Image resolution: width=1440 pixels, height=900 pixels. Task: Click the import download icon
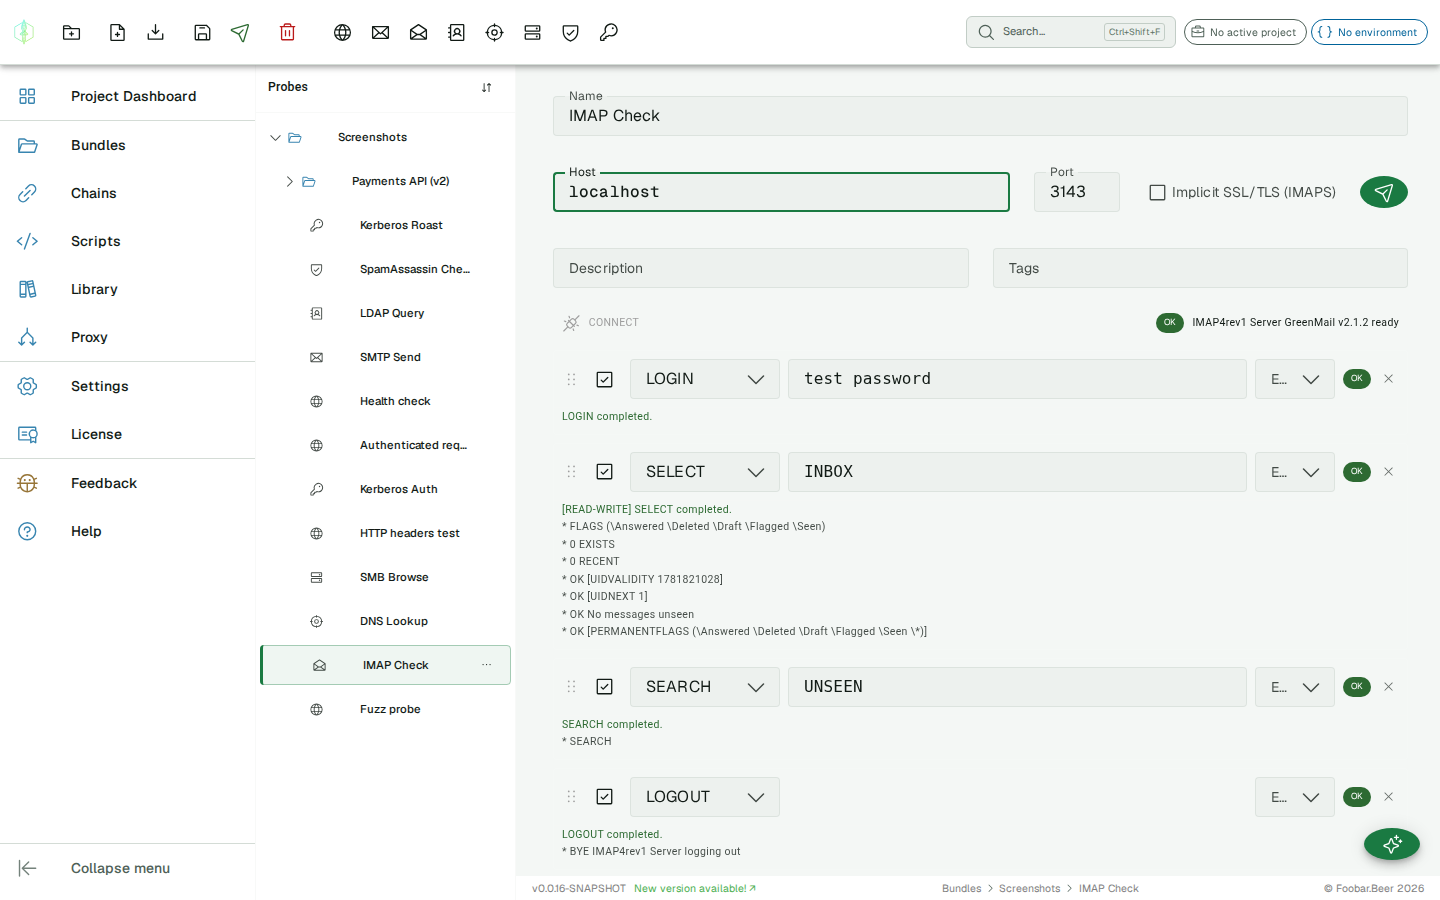155,32
